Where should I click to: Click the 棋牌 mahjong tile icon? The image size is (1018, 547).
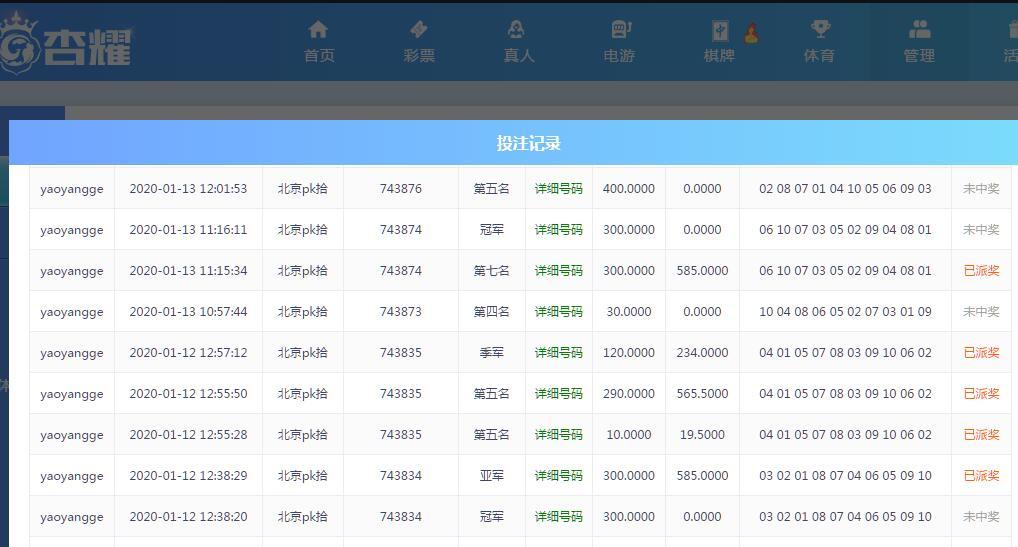pyautogui.click(x=720, y=30)
